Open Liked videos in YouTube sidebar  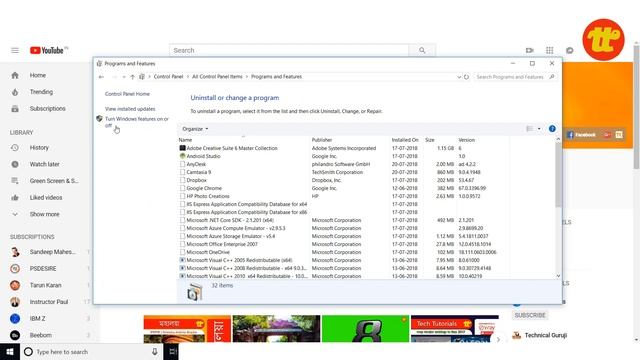click(46, 198)
